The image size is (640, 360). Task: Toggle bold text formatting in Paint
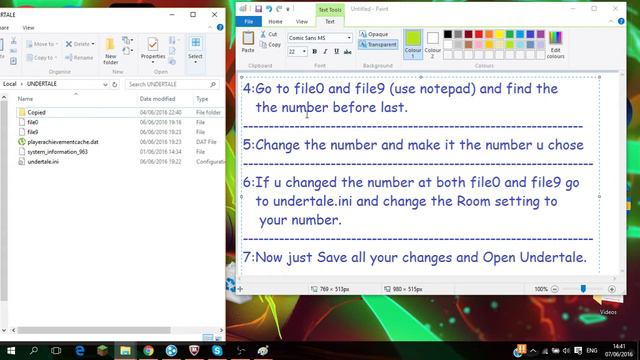pyautogui.click(x=314, y=51)
